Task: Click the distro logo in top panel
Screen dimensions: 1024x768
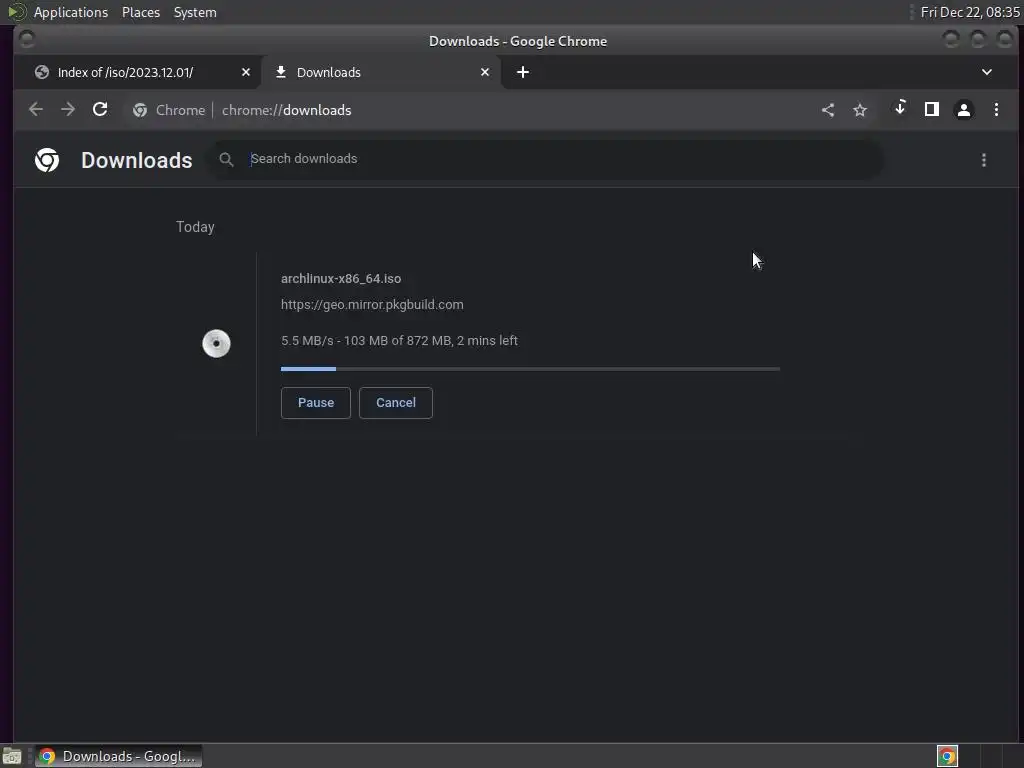Action: pyautogui.click(x=17, y=12)
